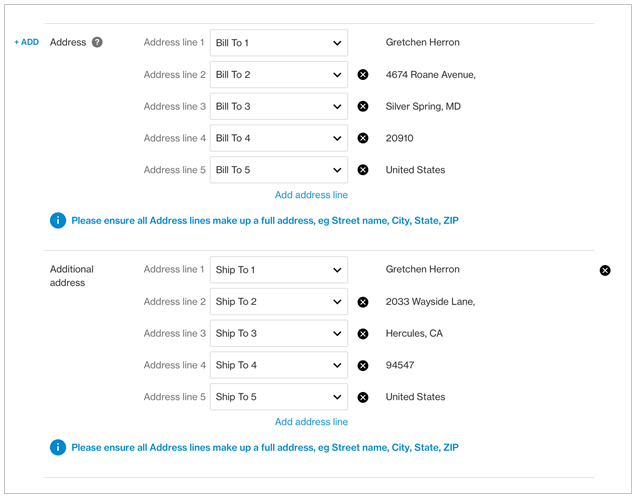Open the Ship To 1 dropdown
Viewport: 641px width, 500px height.
(x=278, y=270)
